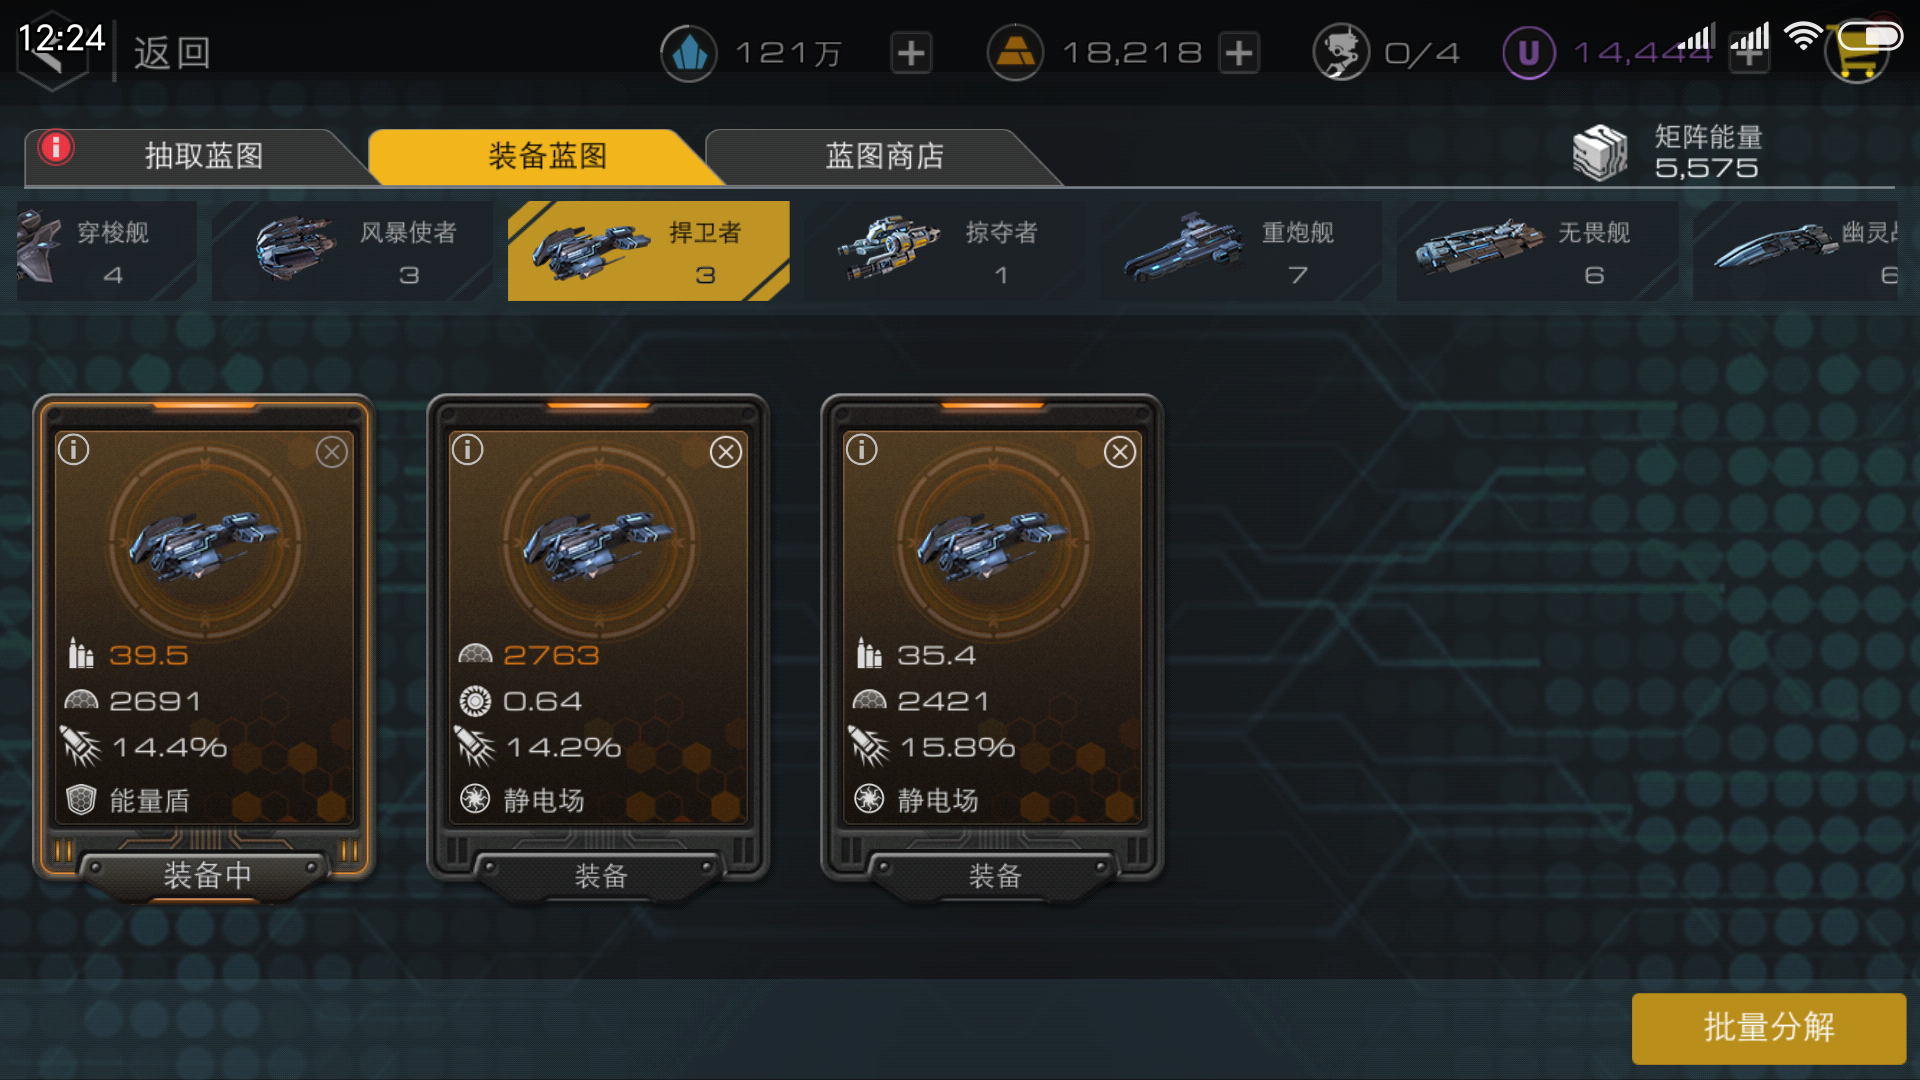The width and height of the screenshot is (1920, 1080).
Task: Go back with the 返回 button
Action: click(x=172, y=53)
